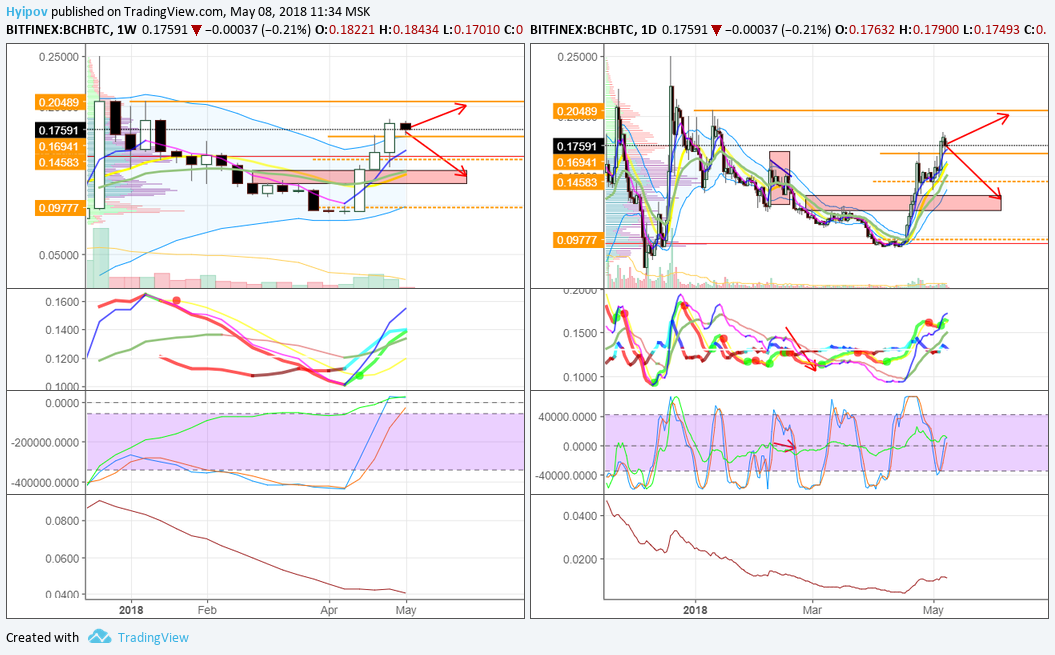Open the Hyipov author profile link
This screenshot has height=655, width=1055.
[26, 11]
